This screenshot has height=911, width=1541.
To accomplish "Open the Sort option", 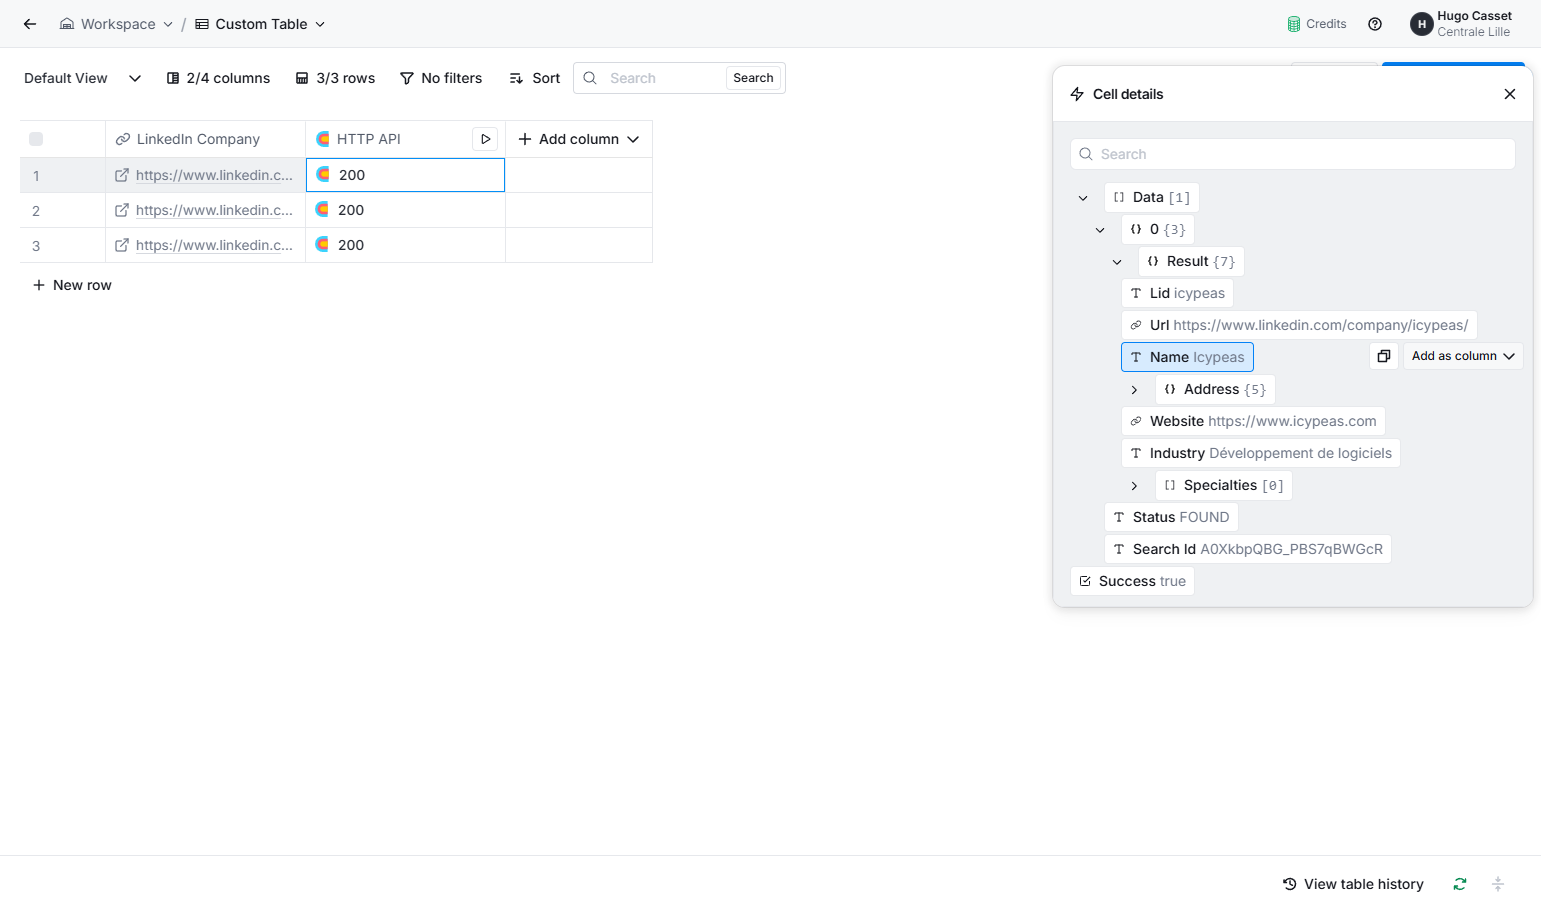I will point(535,78).
